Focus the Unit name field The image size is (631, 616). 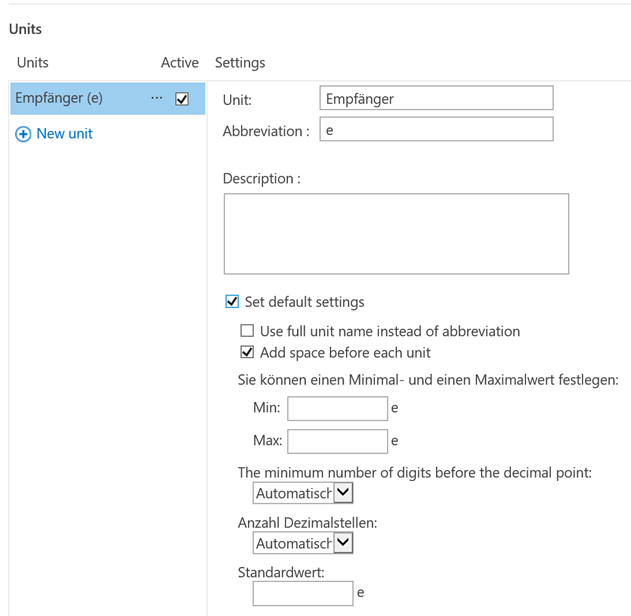(x=437, y=98)
